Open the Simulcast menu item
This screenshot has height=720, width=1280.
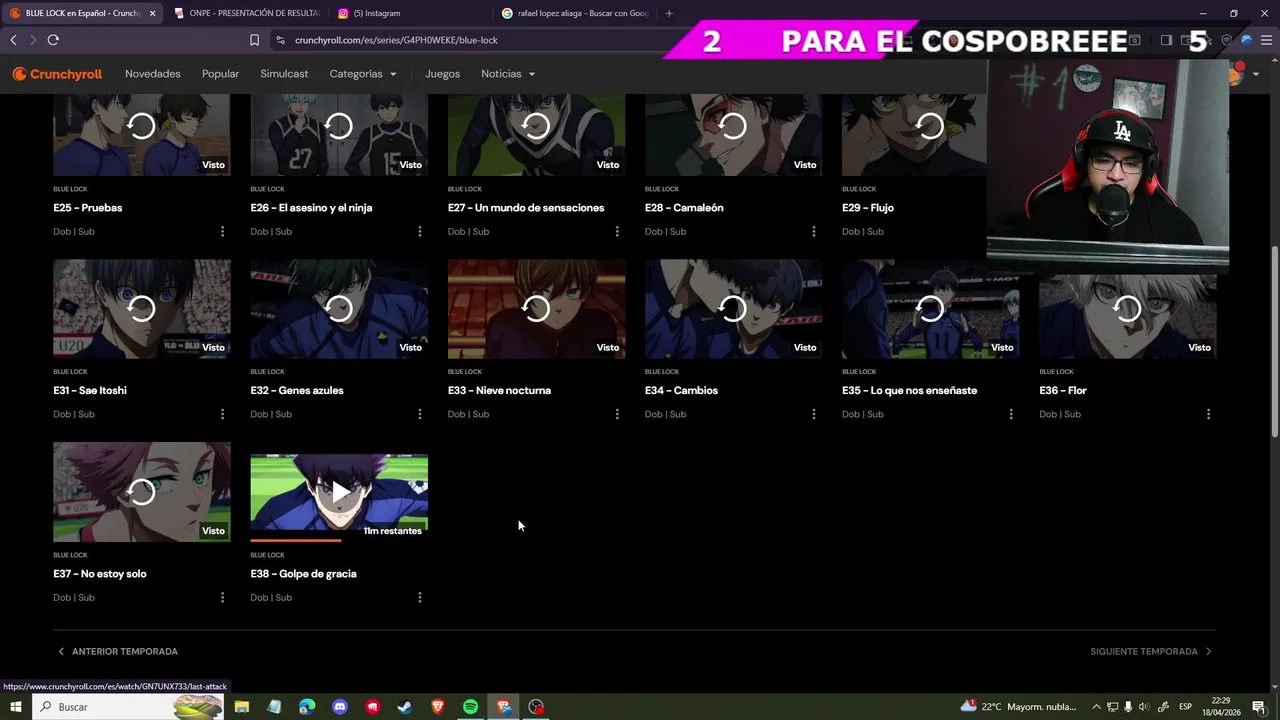pos(284,74)
